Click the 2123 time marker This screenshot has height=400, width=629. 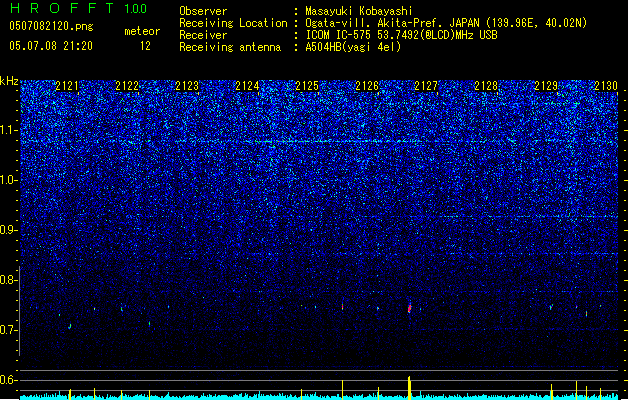tap(187, 86)
